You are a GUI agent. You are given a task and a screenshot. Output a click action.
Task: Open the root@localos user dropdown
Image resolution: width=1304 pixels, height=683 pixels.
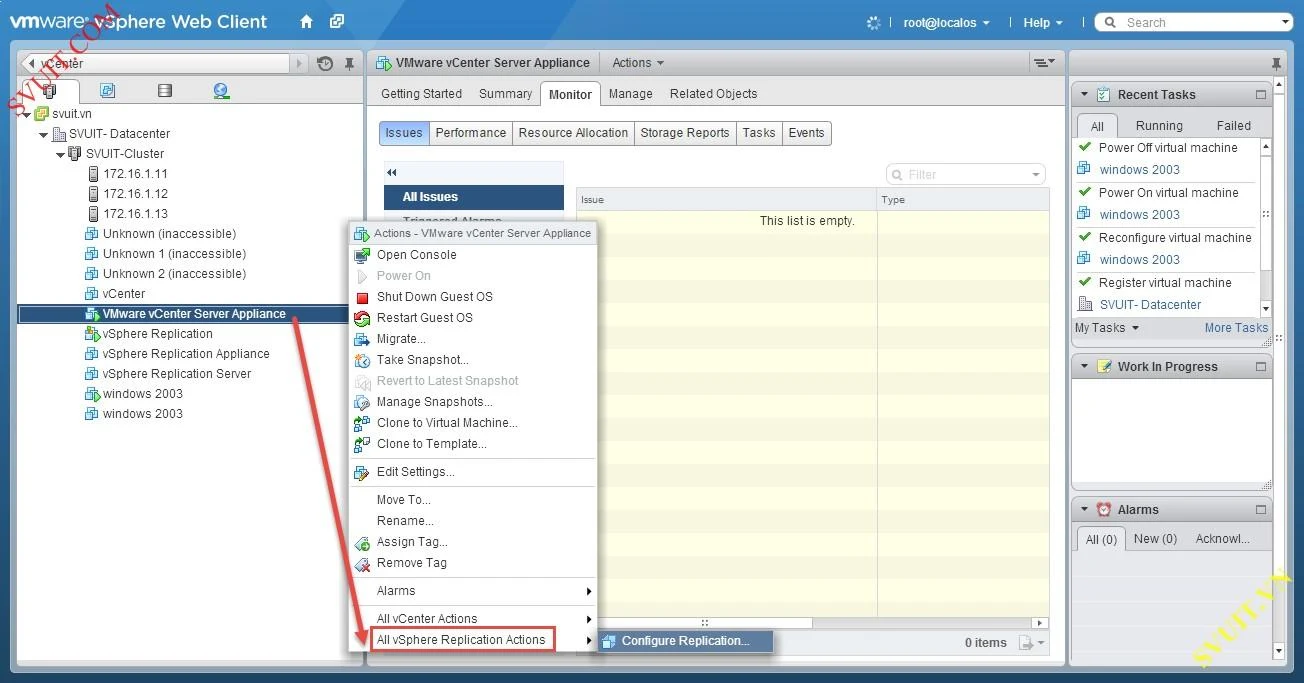[946, 22]
